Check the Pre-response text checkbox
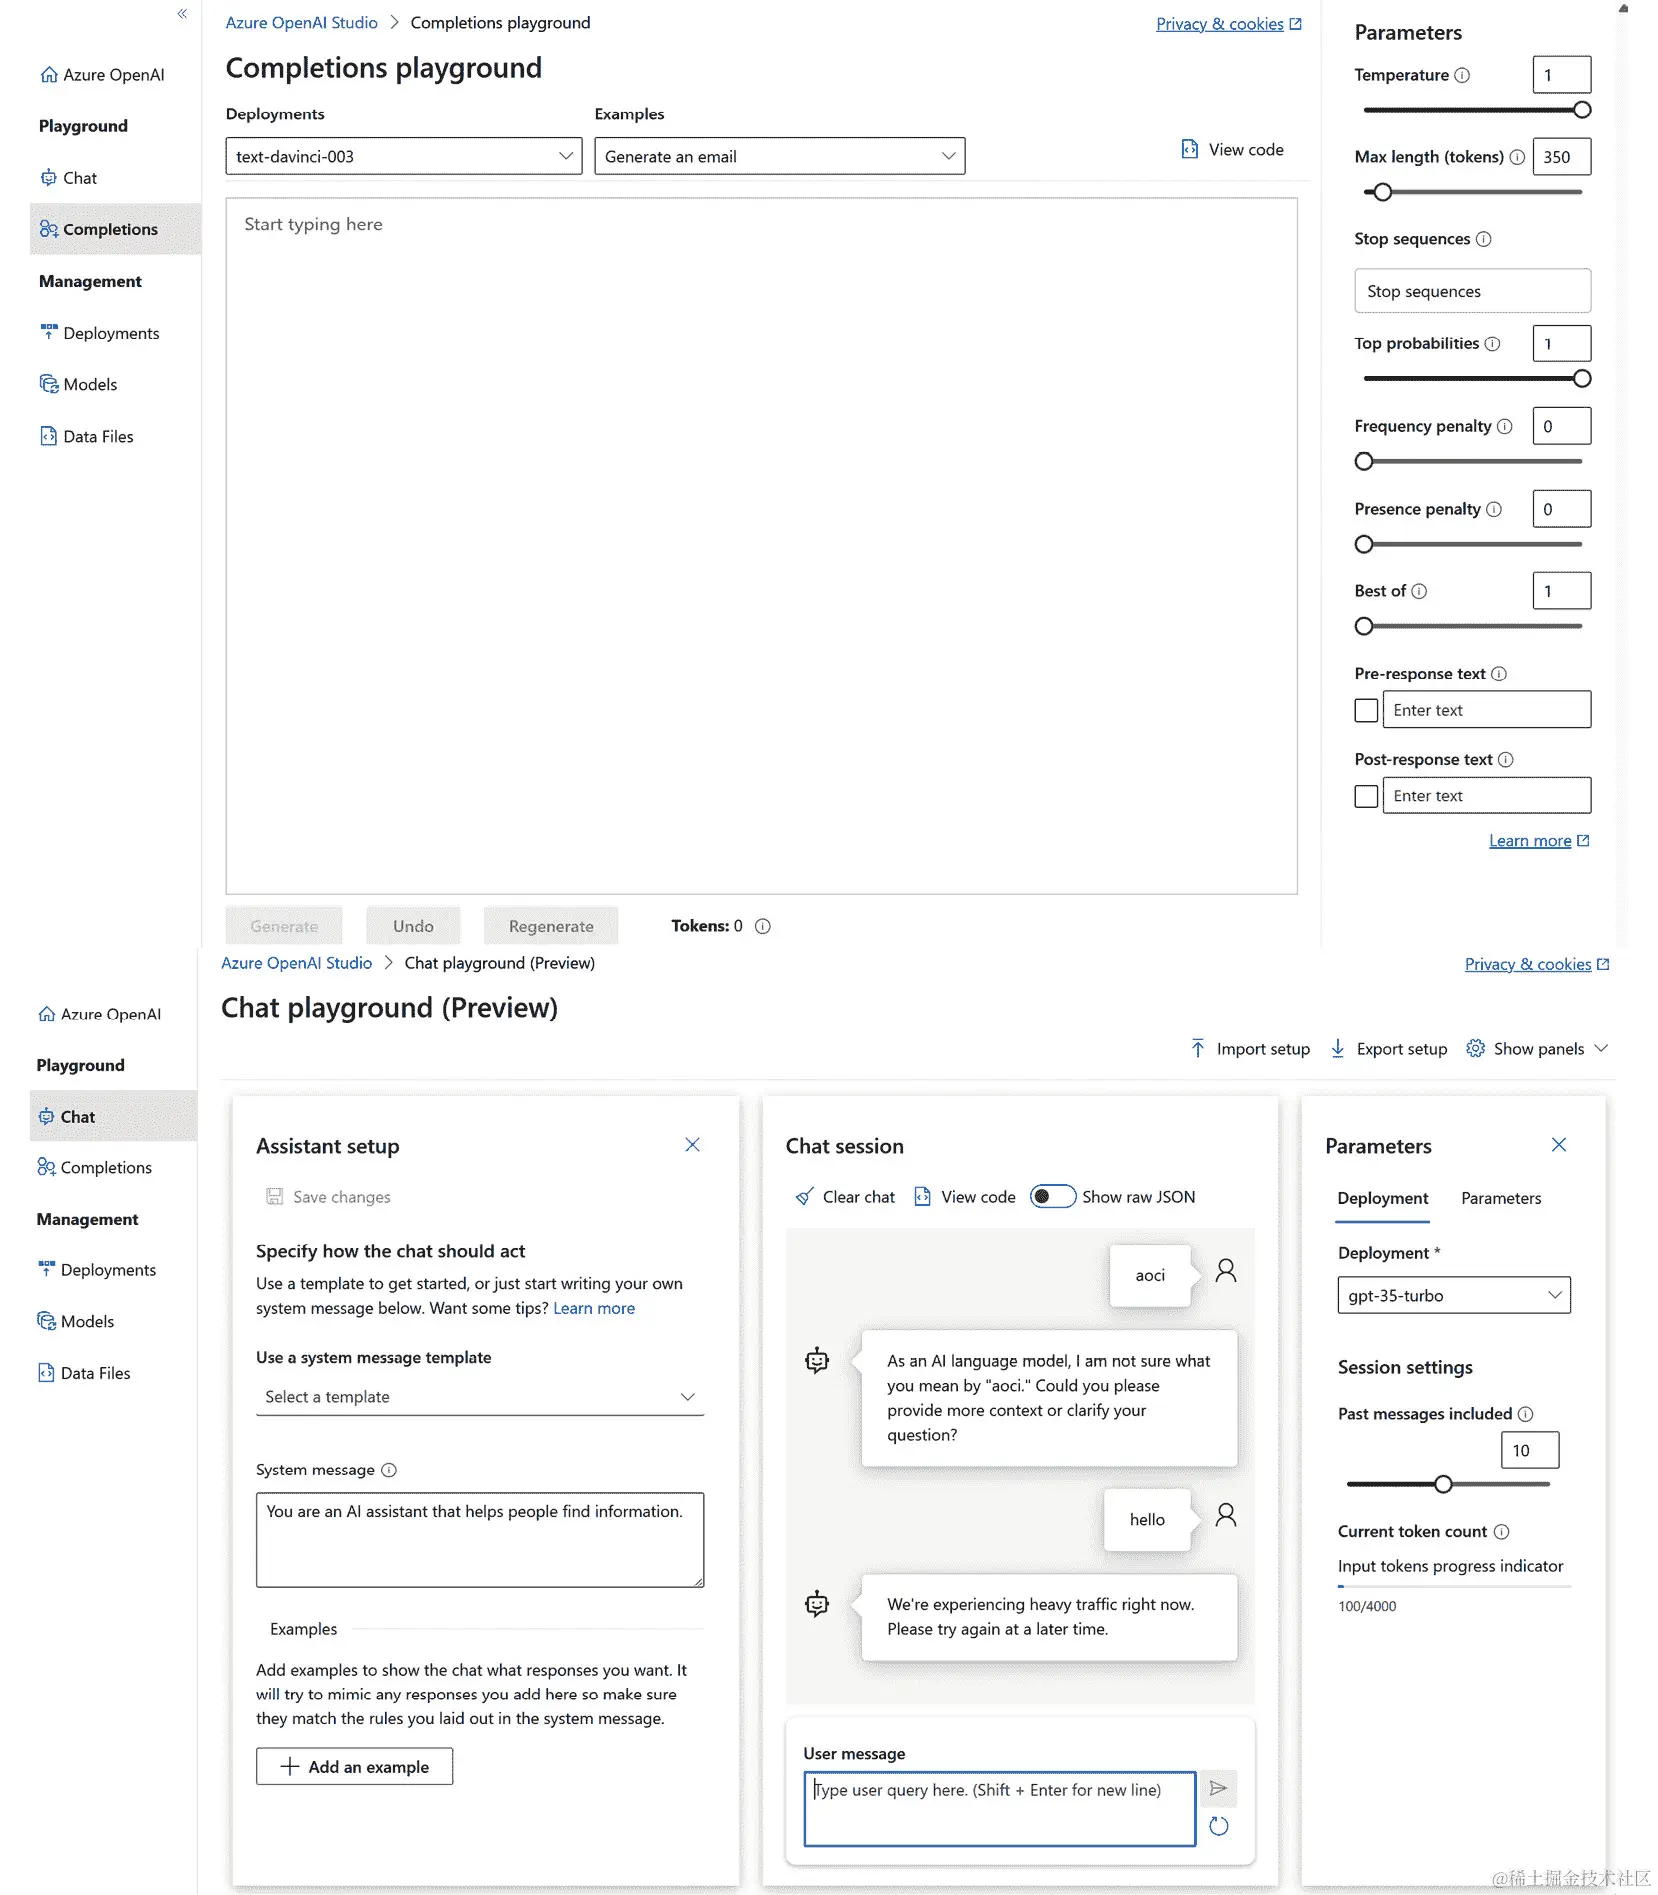The width and height of the screenshot is (1658, 1895). (1365, 709)
